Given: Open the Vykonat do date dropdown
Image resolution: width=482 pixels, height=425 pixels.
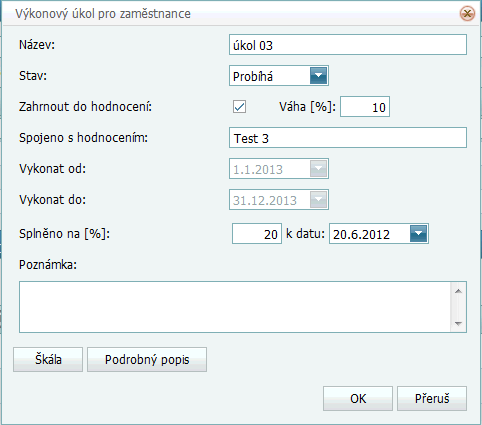Looking at the screenshot, I should pos(318,200).
